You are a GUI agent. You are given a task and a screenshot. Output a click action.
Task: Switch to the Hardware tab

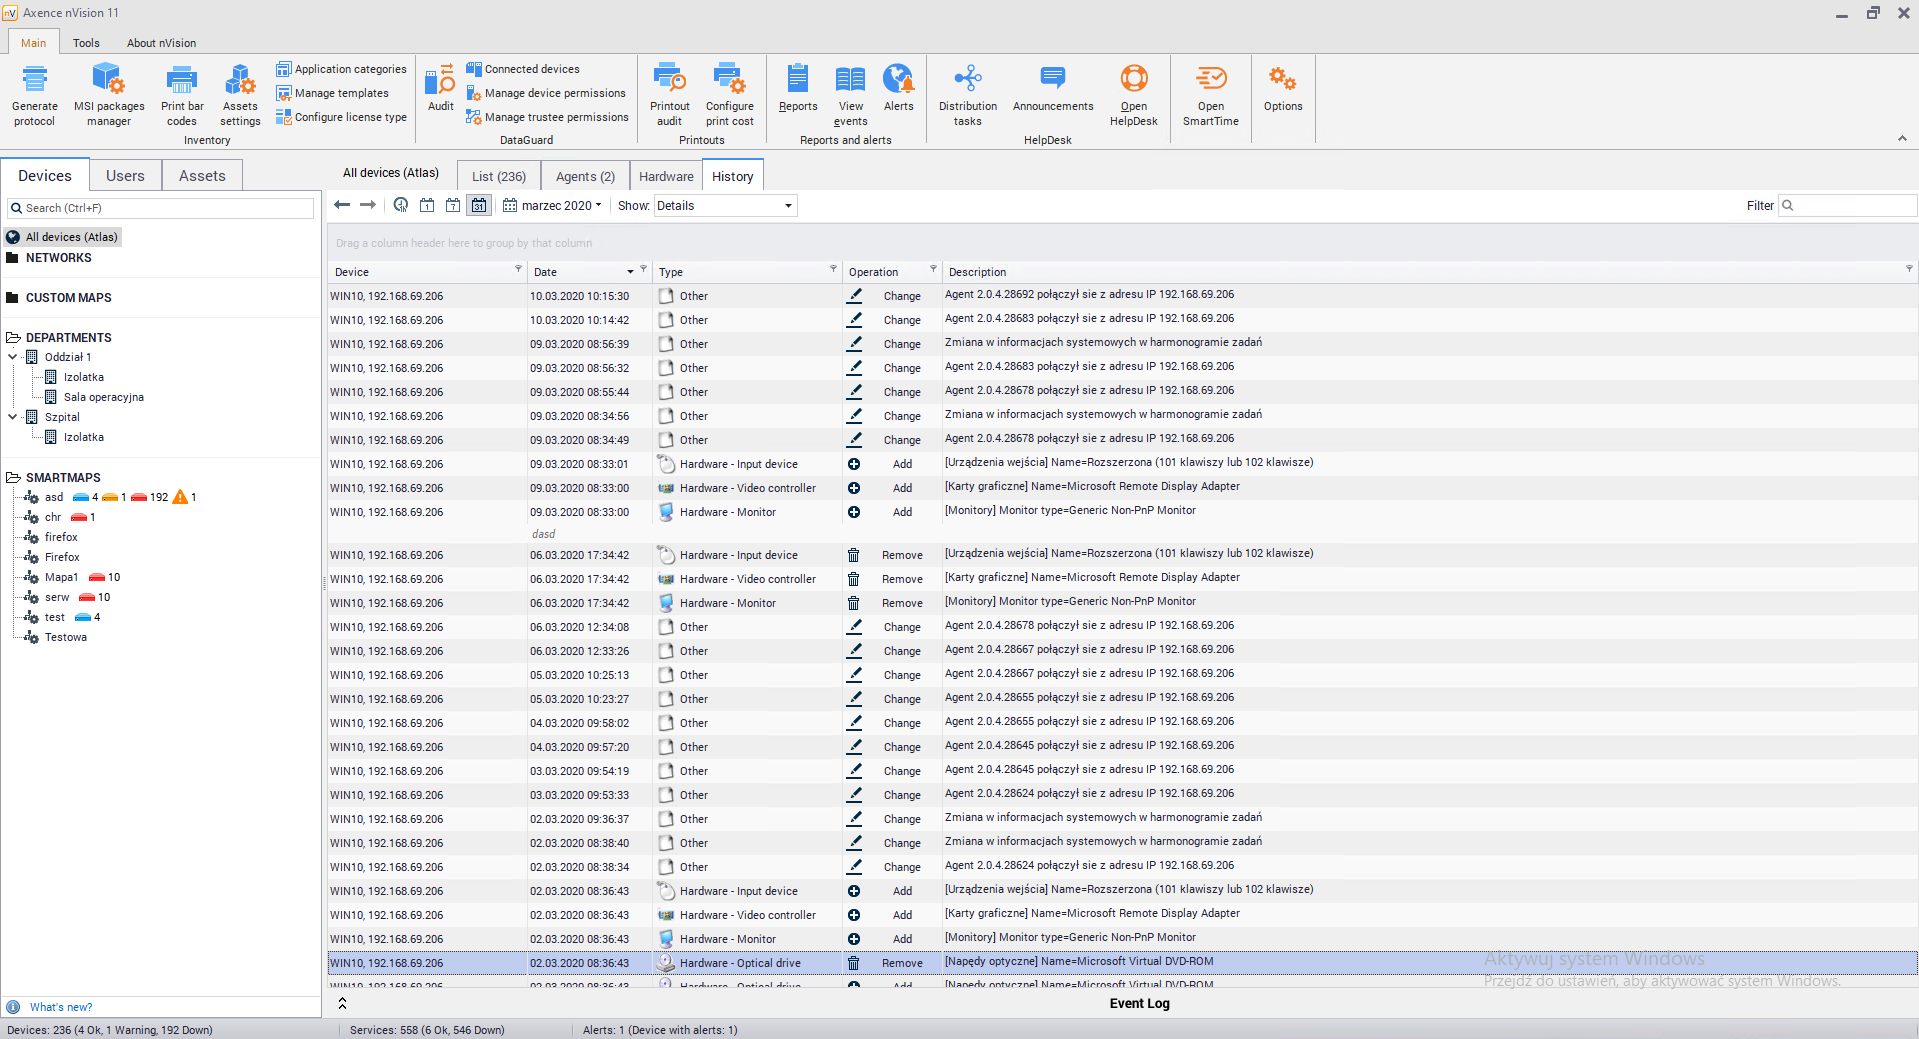pyautogui.click(x=666, y=176)
